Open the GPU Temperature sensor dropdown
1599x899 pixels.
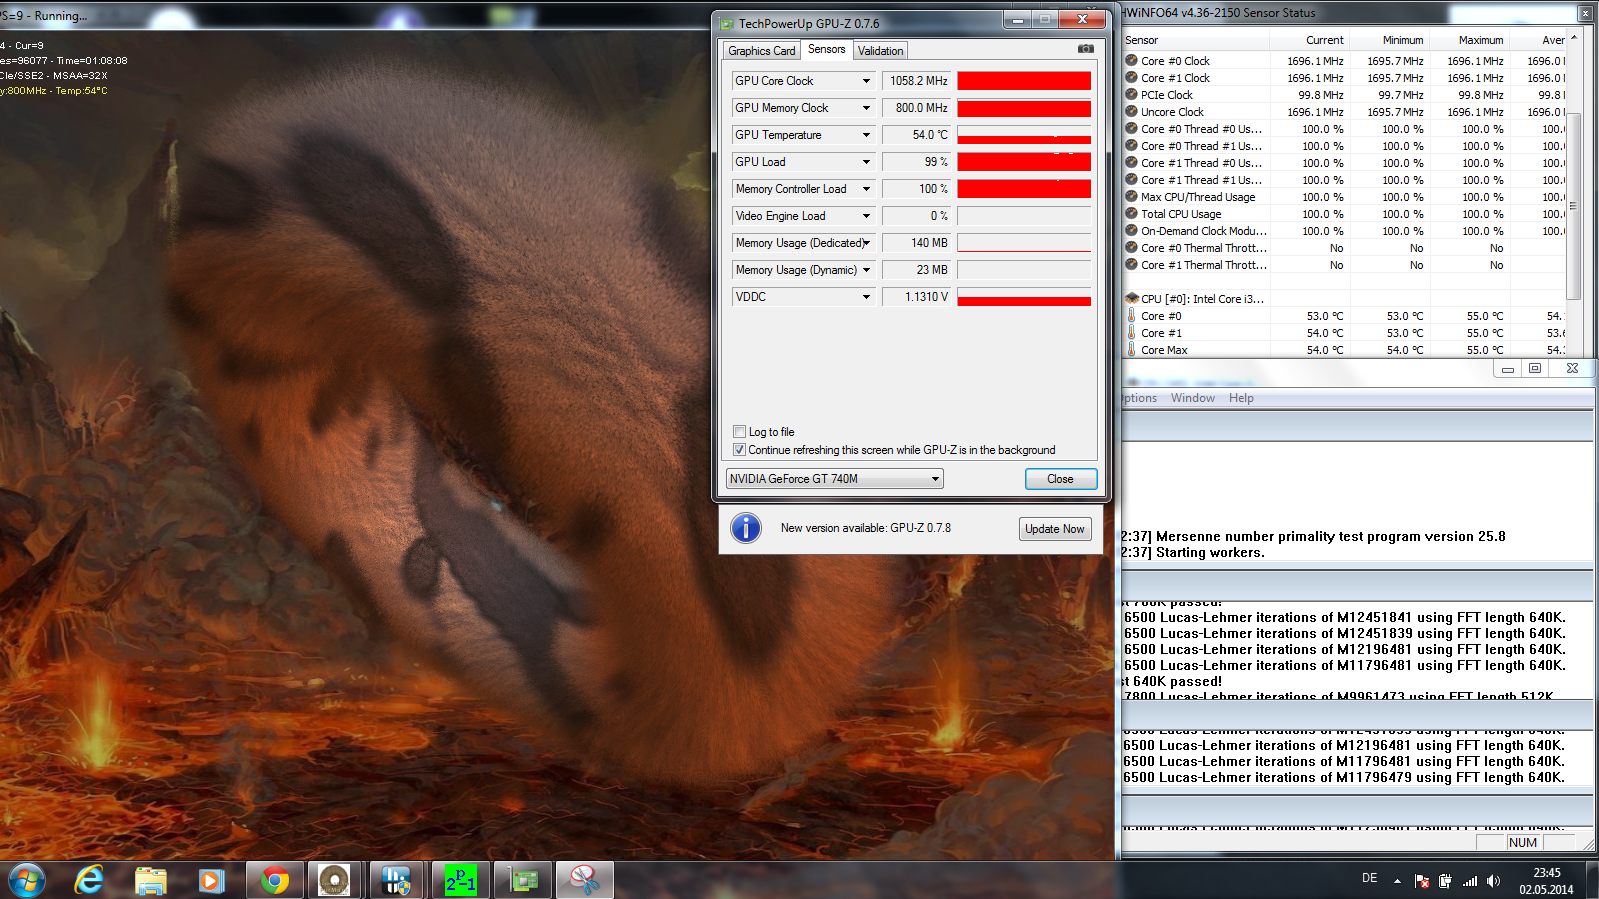866,135
